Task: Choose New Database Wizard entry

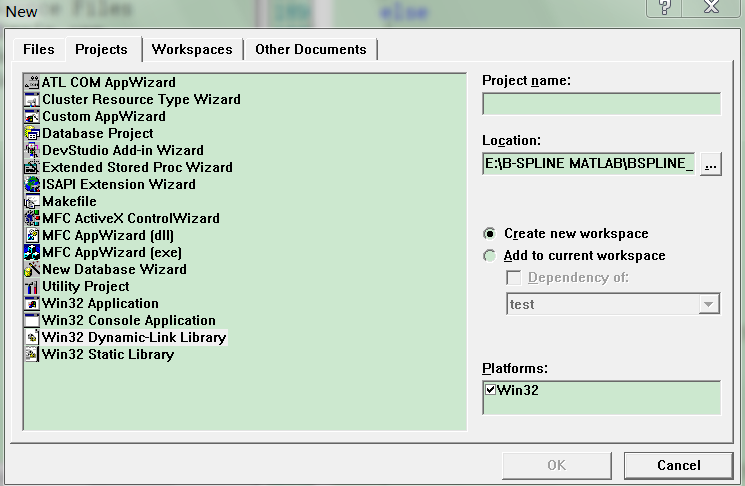Action: tap(114, 269)
